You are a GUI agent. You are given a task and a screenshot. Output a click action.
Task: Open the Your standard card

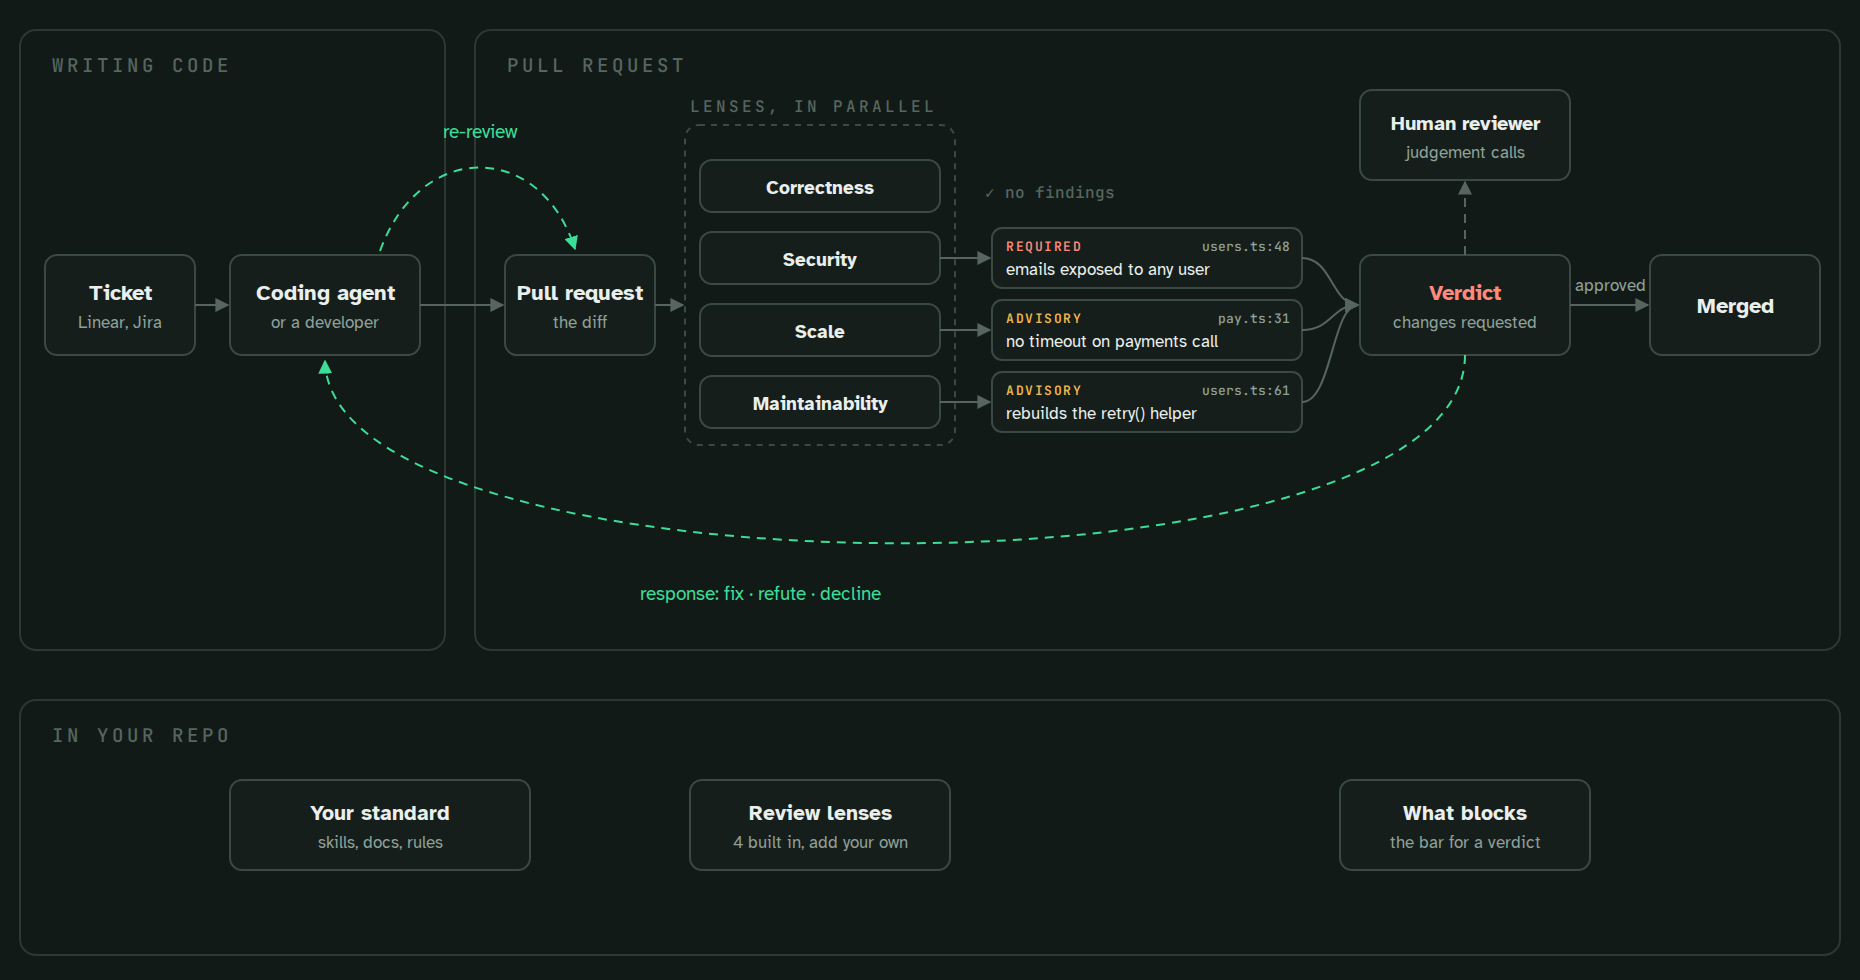pos(380,825)
